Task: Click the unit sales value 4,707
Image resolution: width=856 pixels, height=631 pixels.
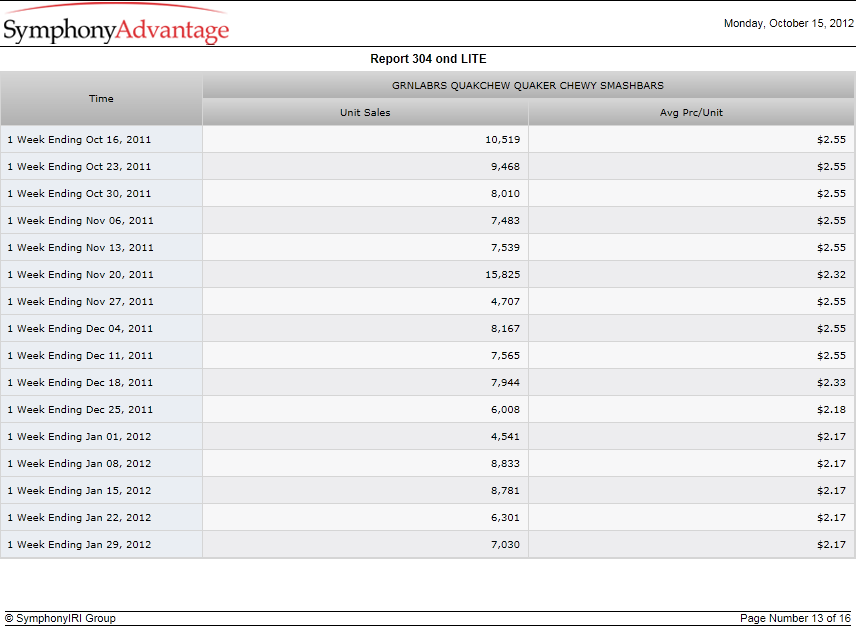Action: 506,302
